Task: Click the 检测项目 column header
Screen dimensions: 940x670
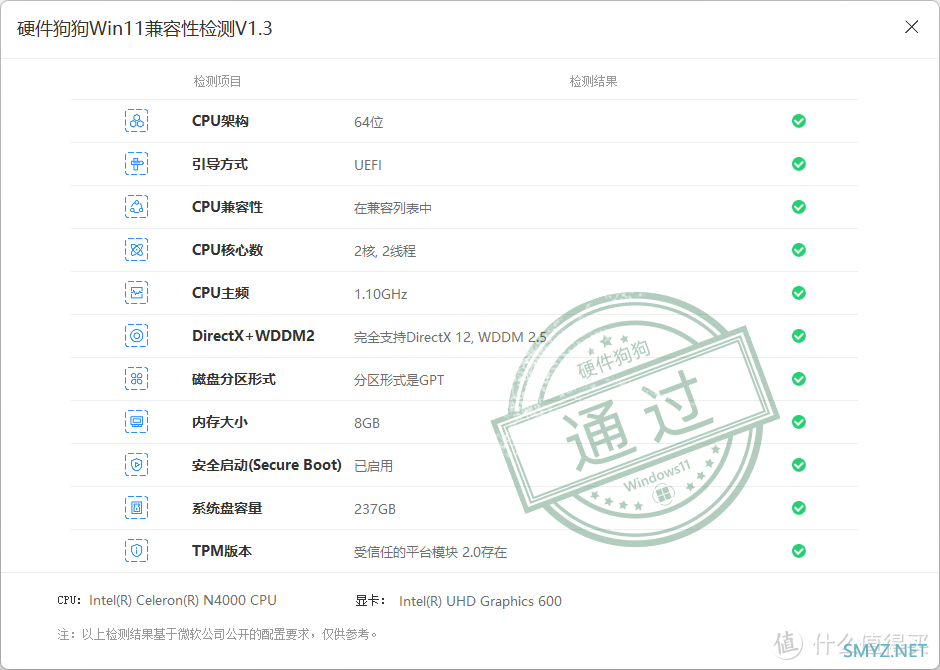Action: [217, 82]
